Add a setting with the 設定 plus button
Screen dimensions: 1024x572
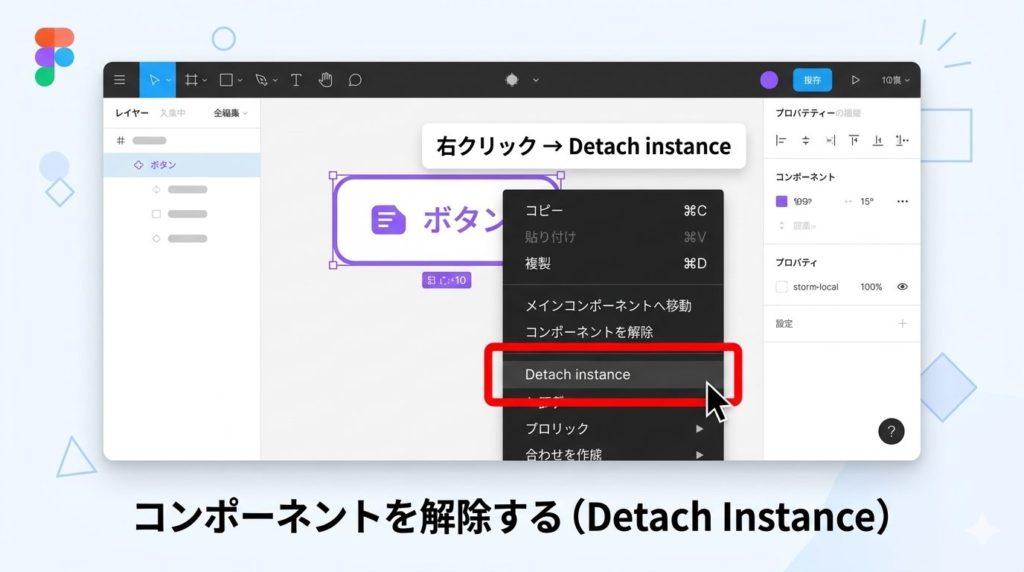902,324
